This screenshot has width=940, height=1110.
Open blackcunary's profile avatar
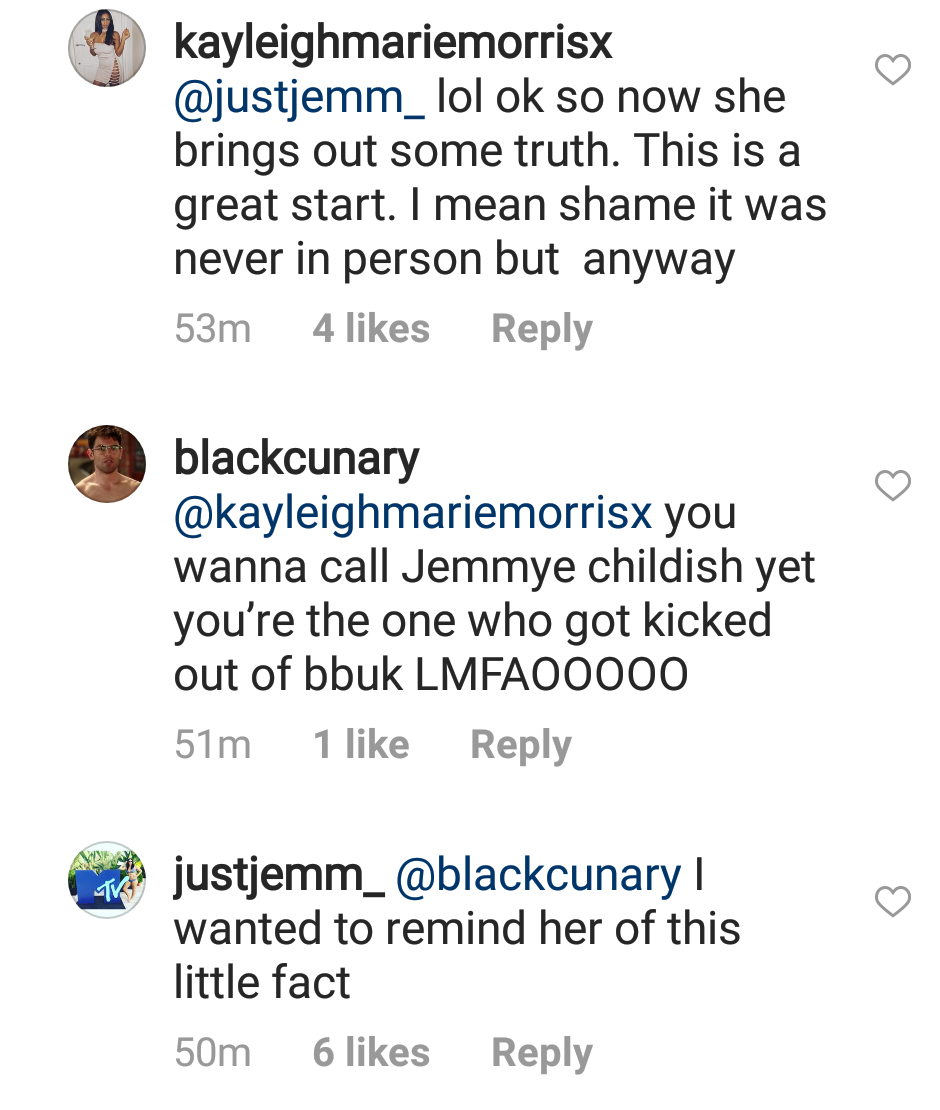107,464
